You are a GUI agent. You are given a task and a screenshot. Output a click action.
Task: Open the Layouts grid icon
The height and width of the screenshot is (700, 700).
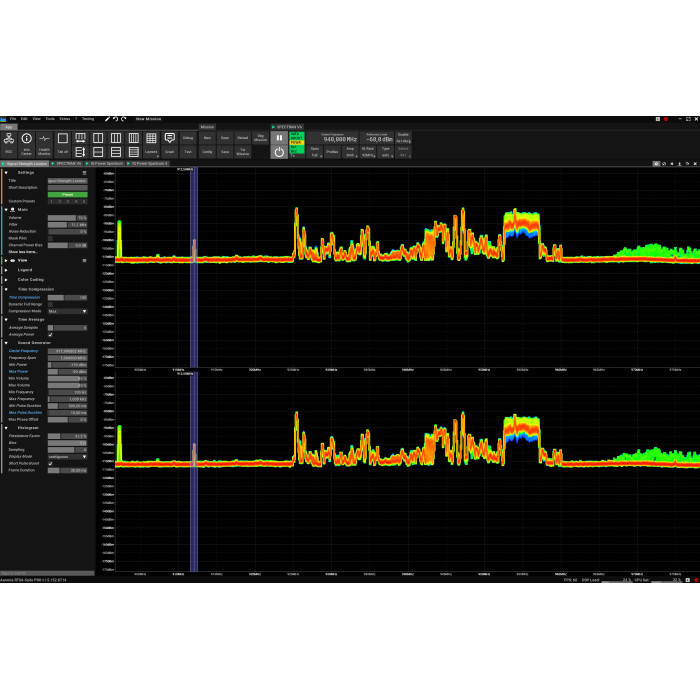(152, 138)
